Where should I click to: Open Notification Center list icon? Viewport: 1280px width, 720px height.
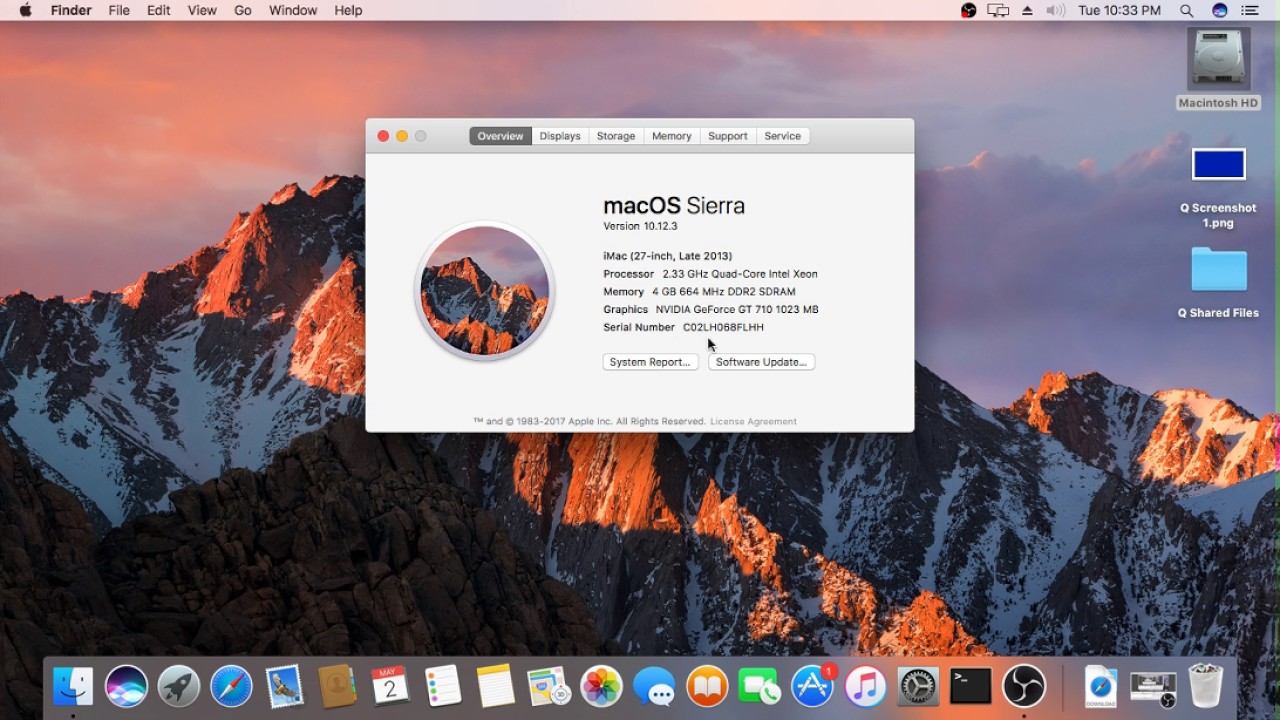1250,10
